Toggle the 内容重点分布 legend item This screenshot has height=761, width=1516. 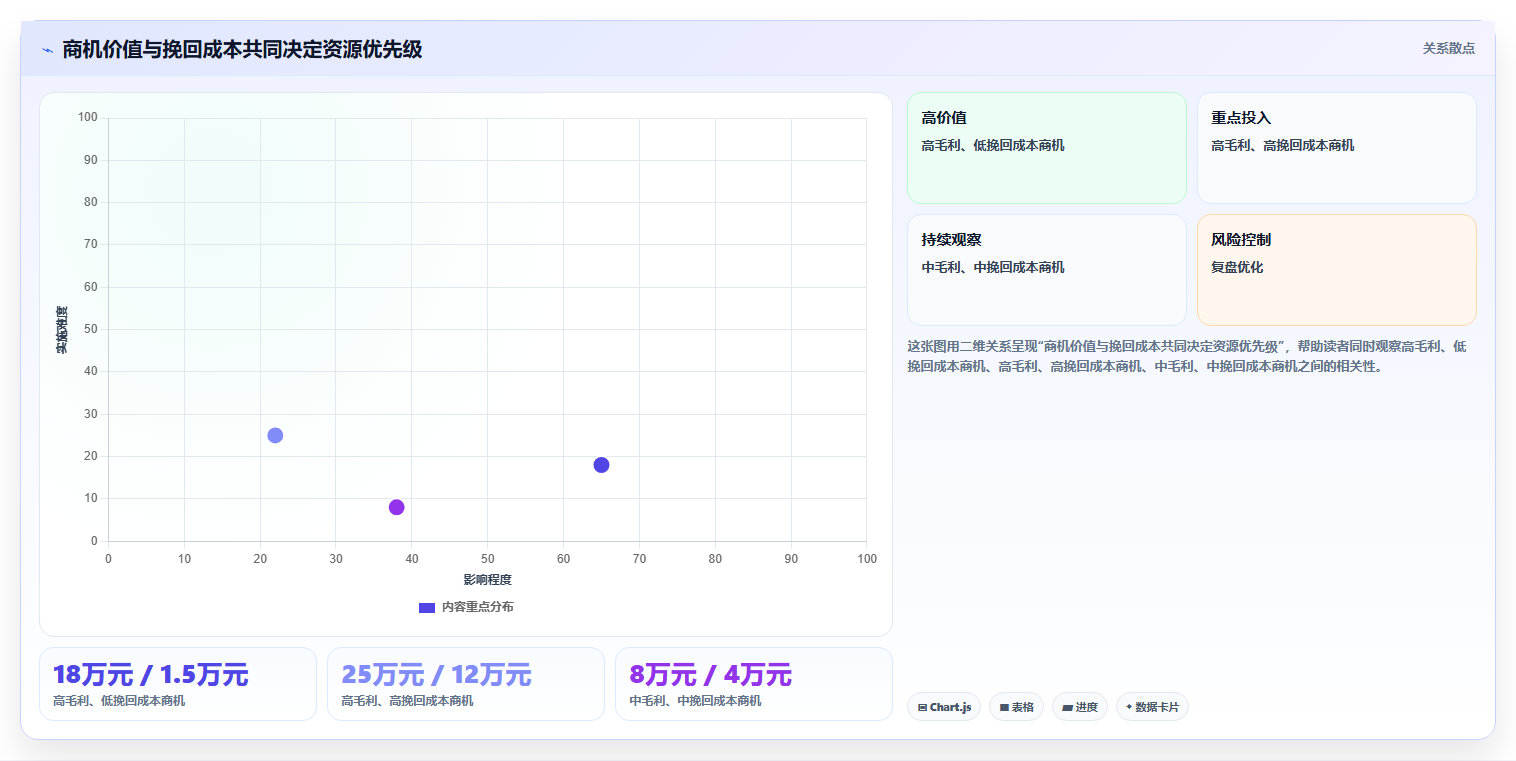pos(466,607)
